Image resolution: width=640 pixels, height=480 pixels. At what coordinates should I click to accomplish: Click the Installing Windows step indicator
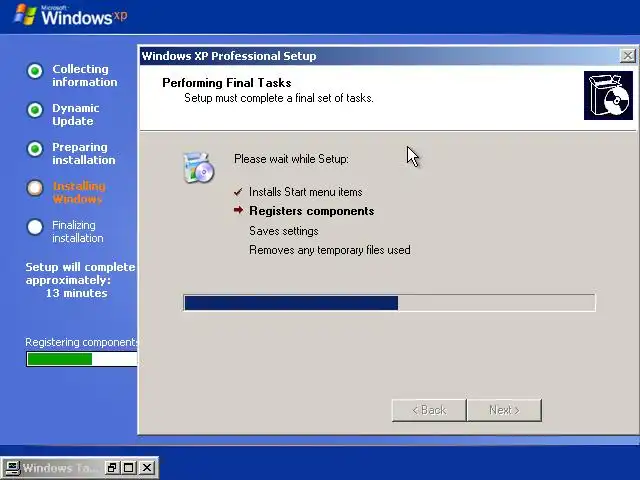pyautogui.click(x=35, y=188)
